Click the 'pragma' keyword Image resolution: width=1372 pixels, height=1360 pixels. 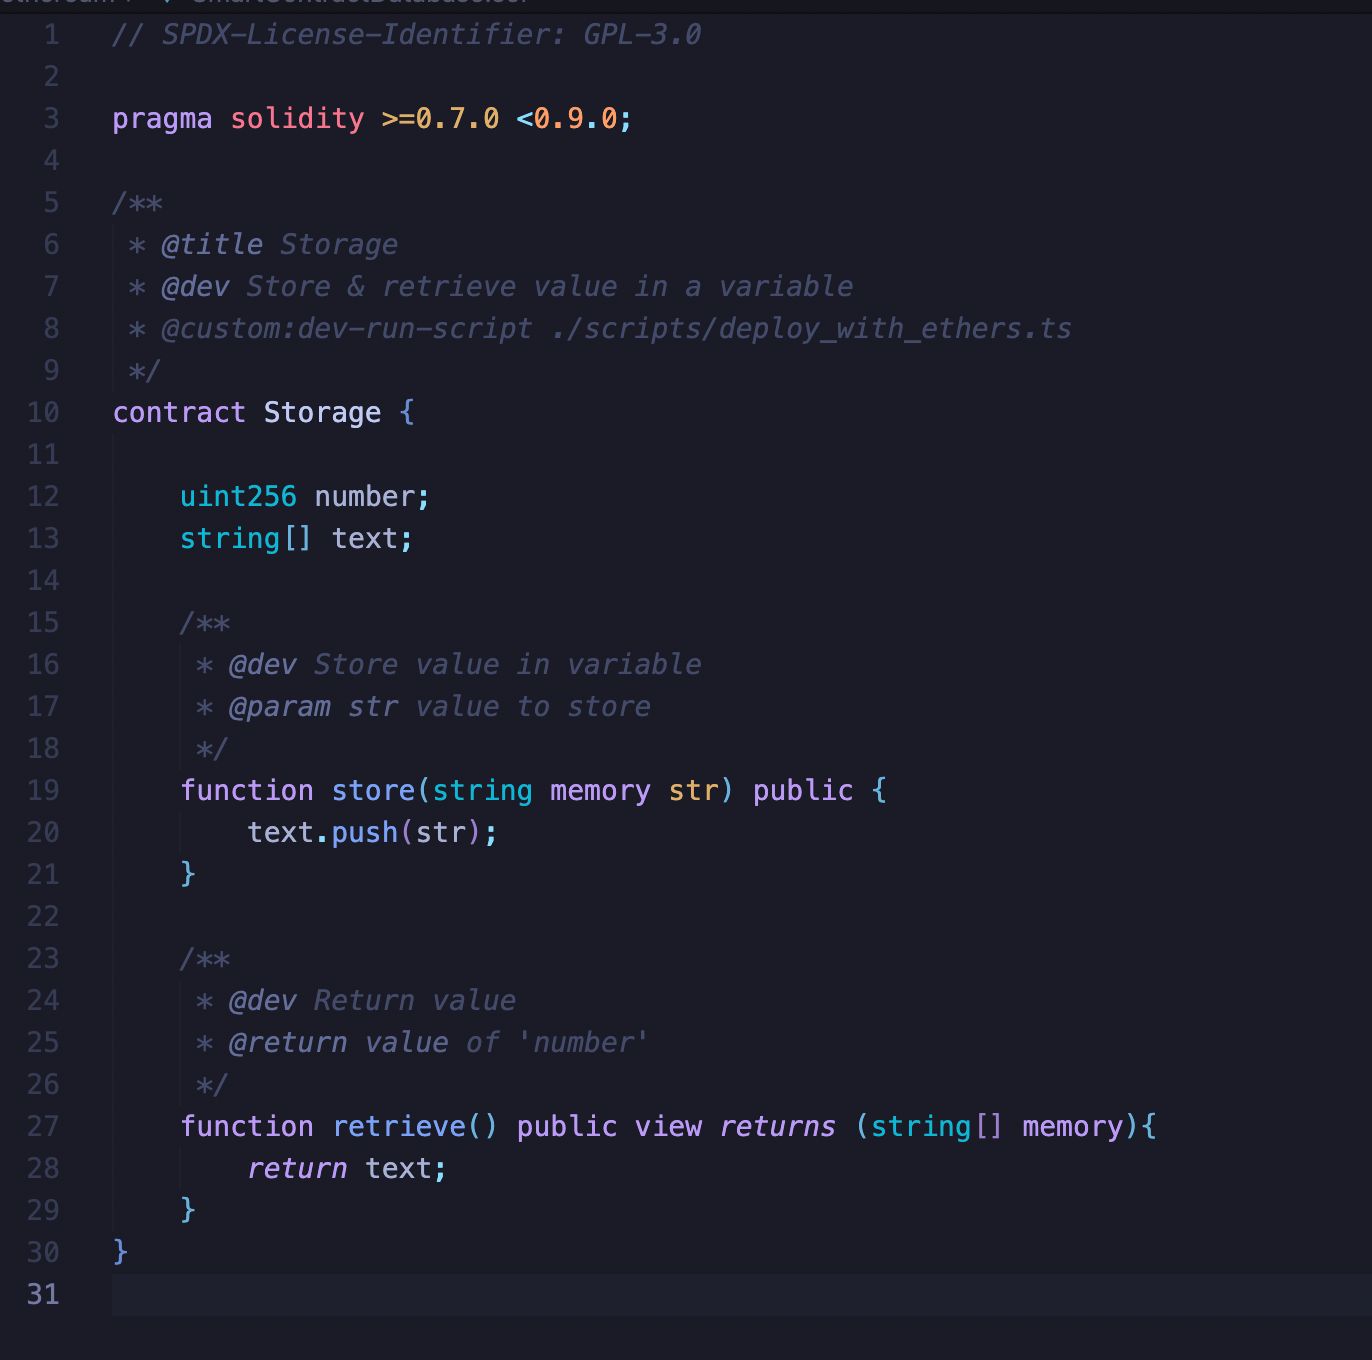(x=162, y=119)
